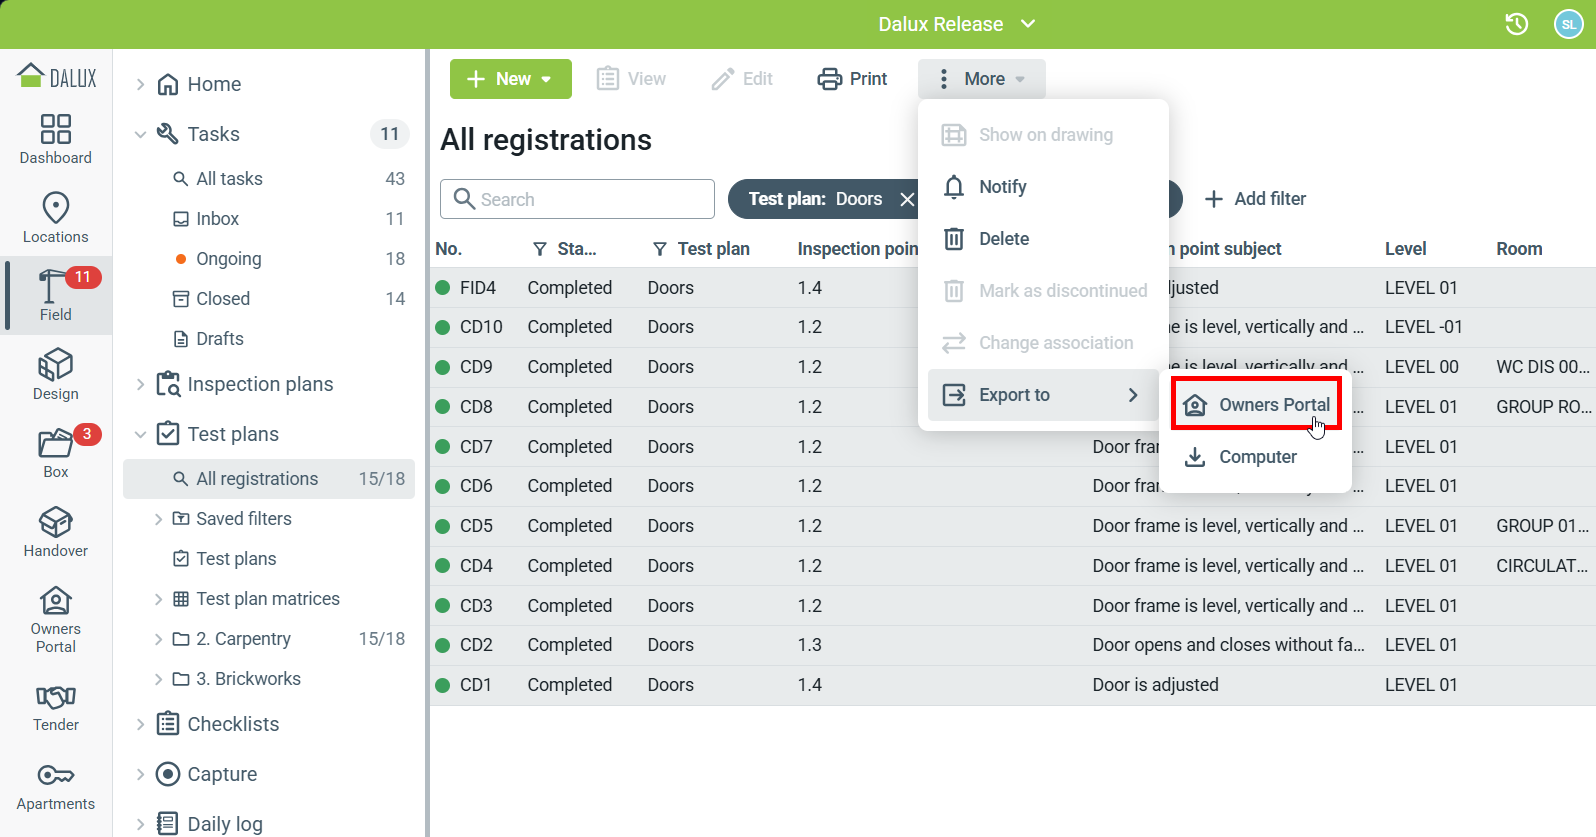The image size is (1596, 837).
Task: Expand the Saved filters node
Action: pos(158,519)
